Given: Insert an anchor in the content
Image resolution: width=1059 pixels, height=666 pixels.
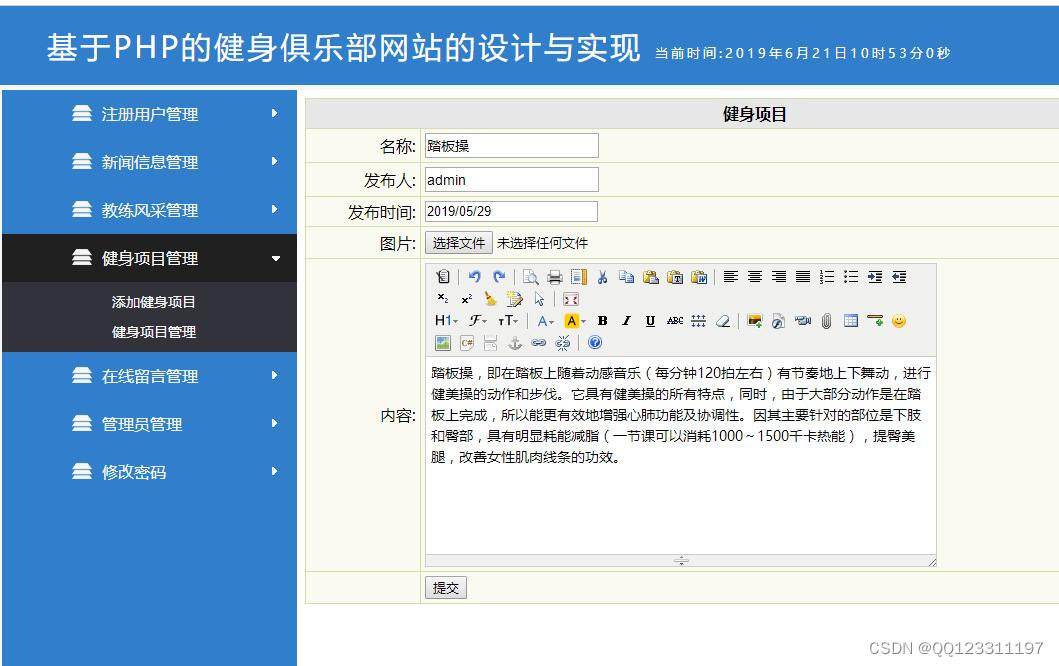Looking at the screenshot, I should 515,342.
